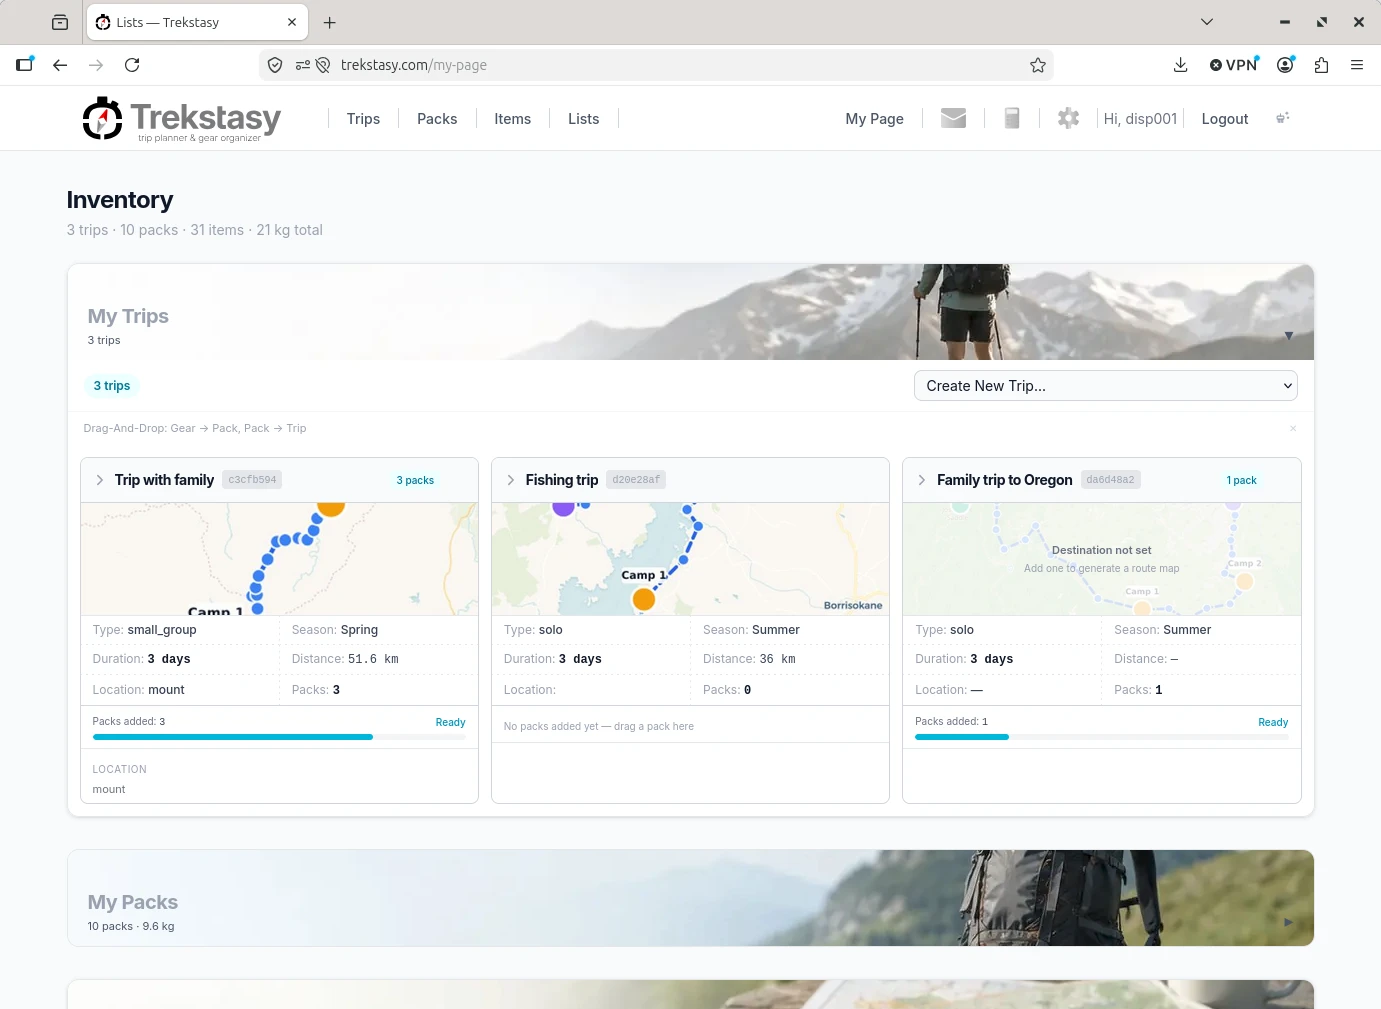Go to My Page
Viewport: 1381px width, 1009px height.
pyautogui.click(x=874, y=119)
